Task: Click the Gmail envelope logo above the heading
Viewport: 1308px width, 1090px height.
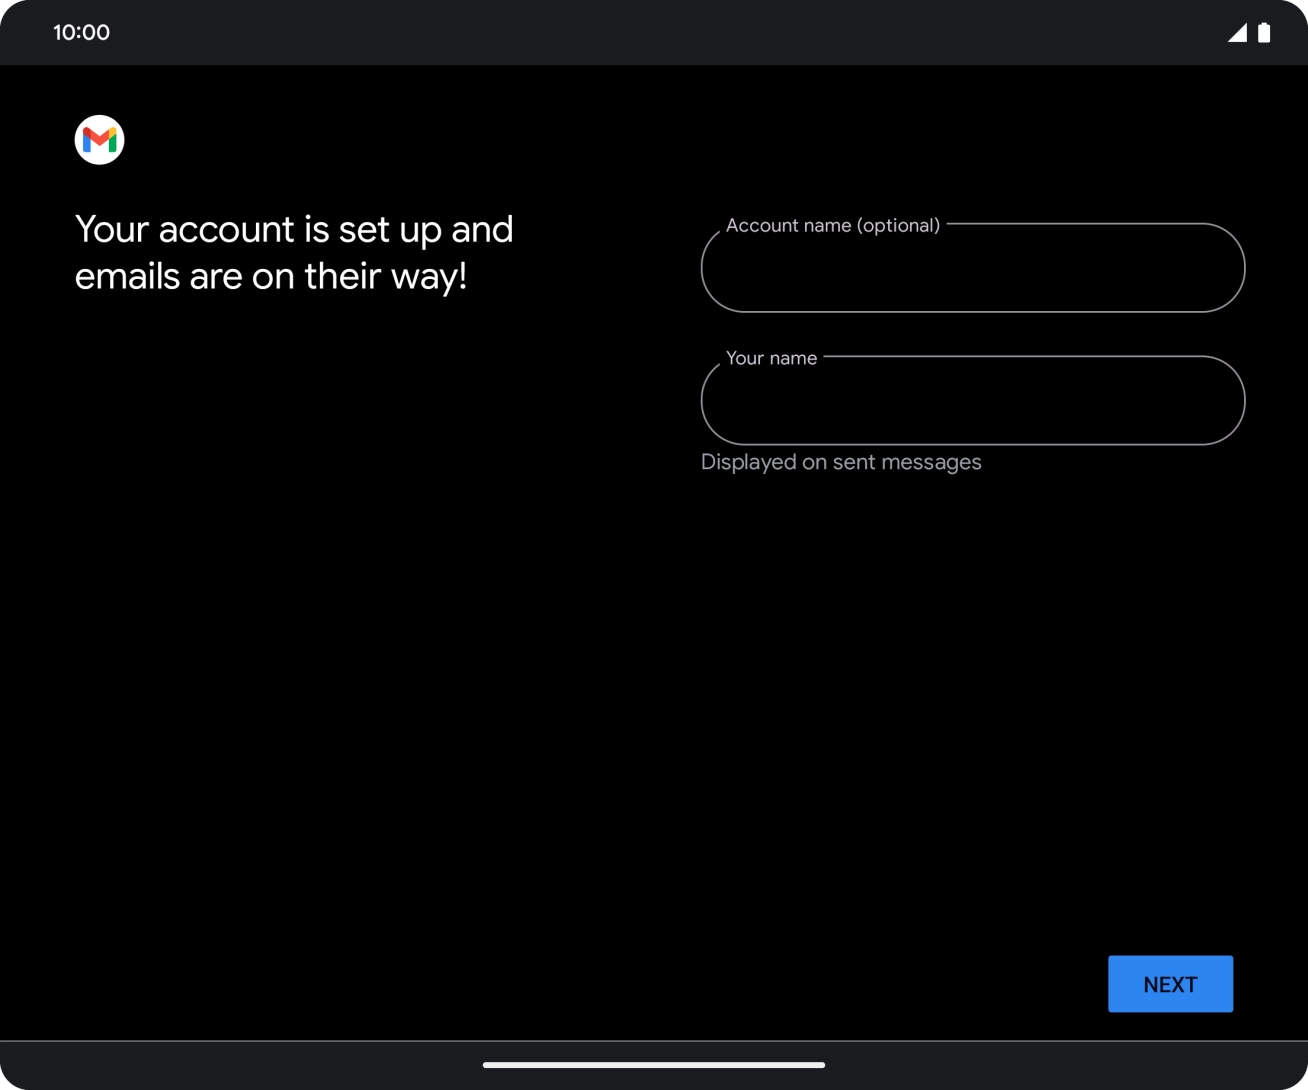Action: point(98,139)
